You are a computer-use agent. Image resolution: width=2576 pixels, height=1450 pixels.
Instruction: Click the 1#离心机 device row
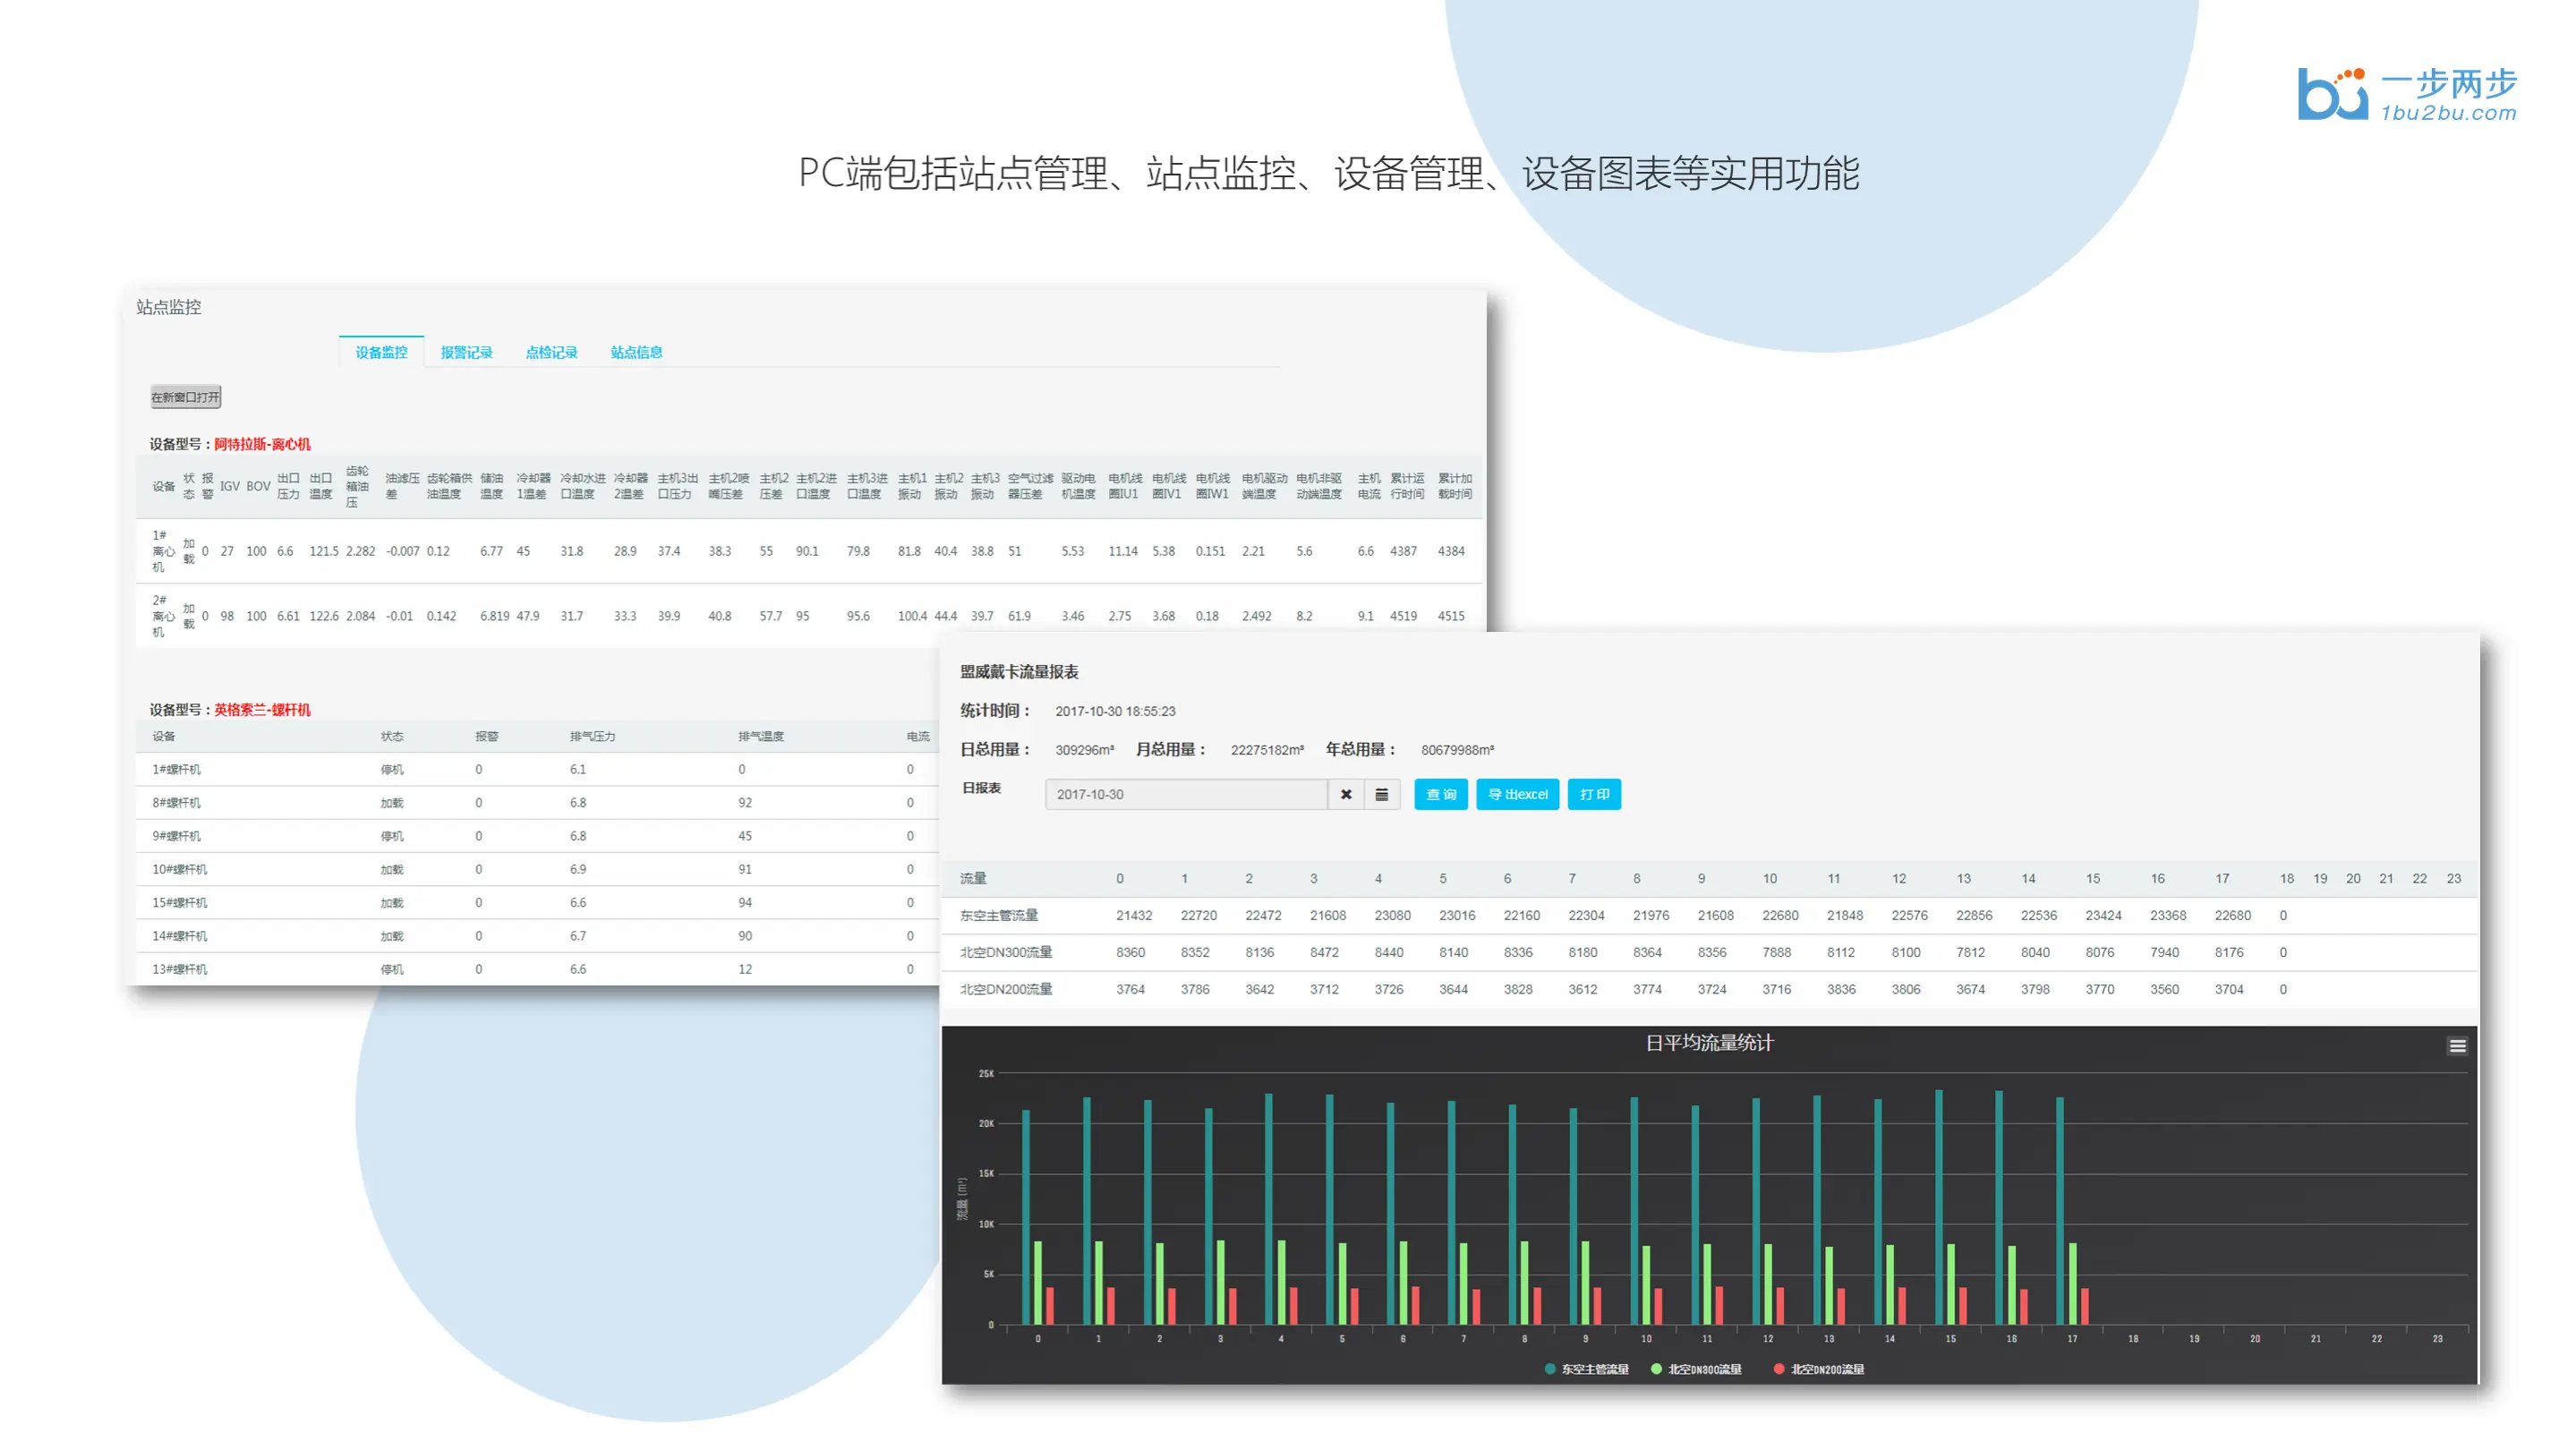pyautogui.click(x=161, y=551)
